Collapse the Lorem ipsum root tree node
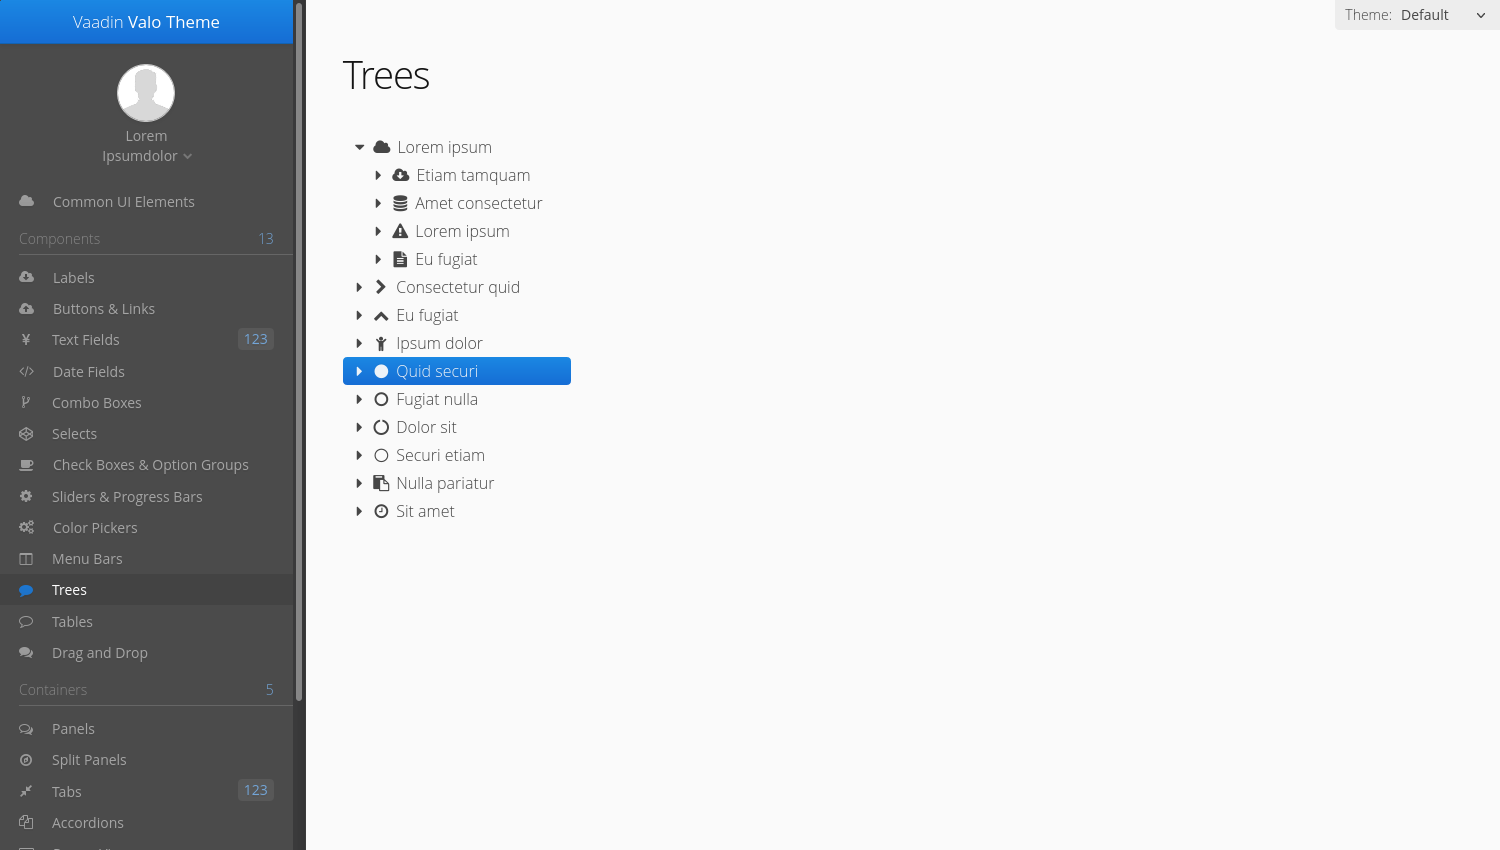Screen dimensions: 1500x850 tap(360, 147)
